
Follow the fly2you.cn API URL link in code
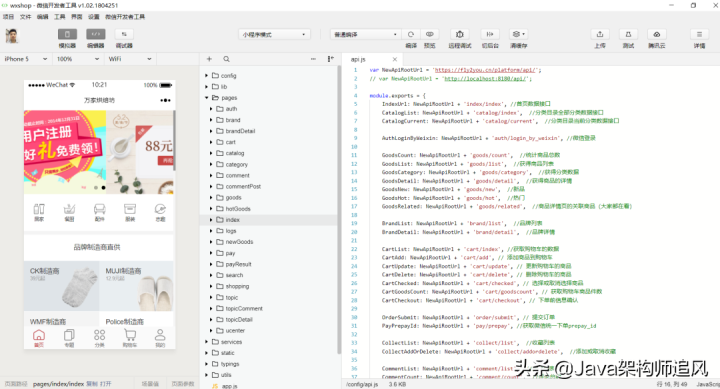[484, 70]
